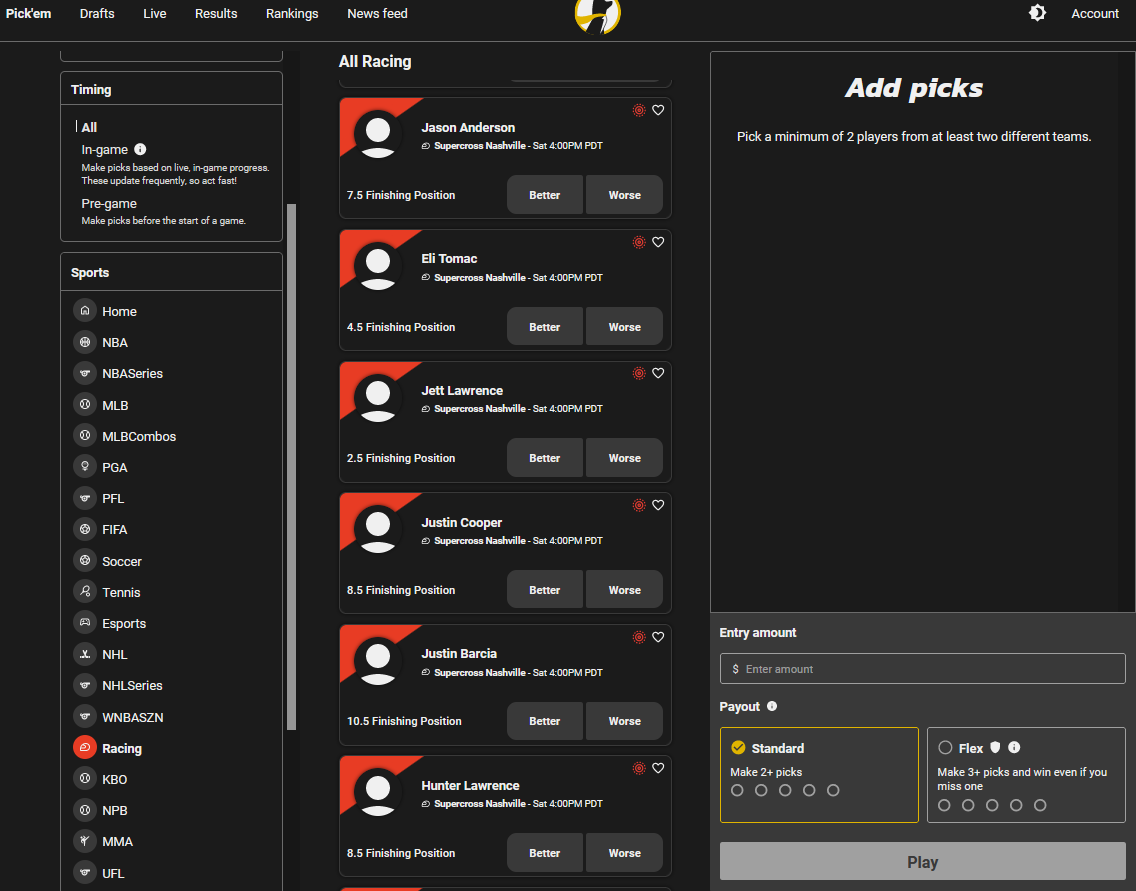1136x891 pixels.
Task: Click the site logo in header
Action: [x=598, y=15]
